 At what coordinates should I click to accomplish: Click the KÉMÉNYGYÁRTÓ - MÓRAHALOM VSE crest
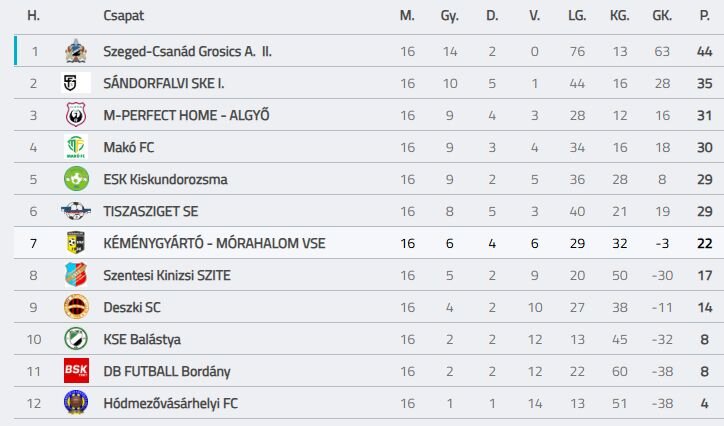[76, 243]
